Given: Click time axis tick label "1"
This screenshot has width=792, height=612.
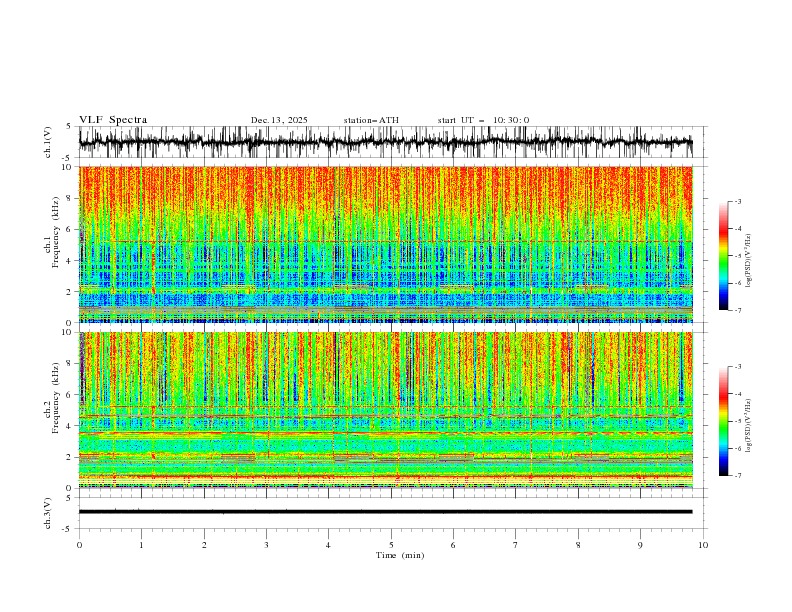Looking at the screenshot, I should 141,545.
